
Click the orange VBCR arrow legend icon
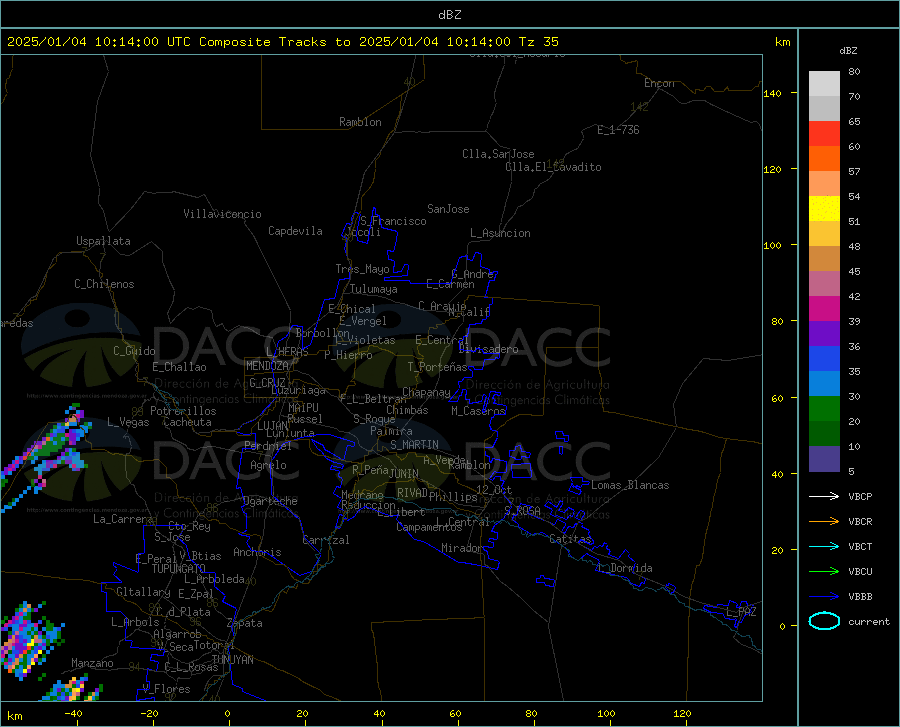tap(824, 522)
